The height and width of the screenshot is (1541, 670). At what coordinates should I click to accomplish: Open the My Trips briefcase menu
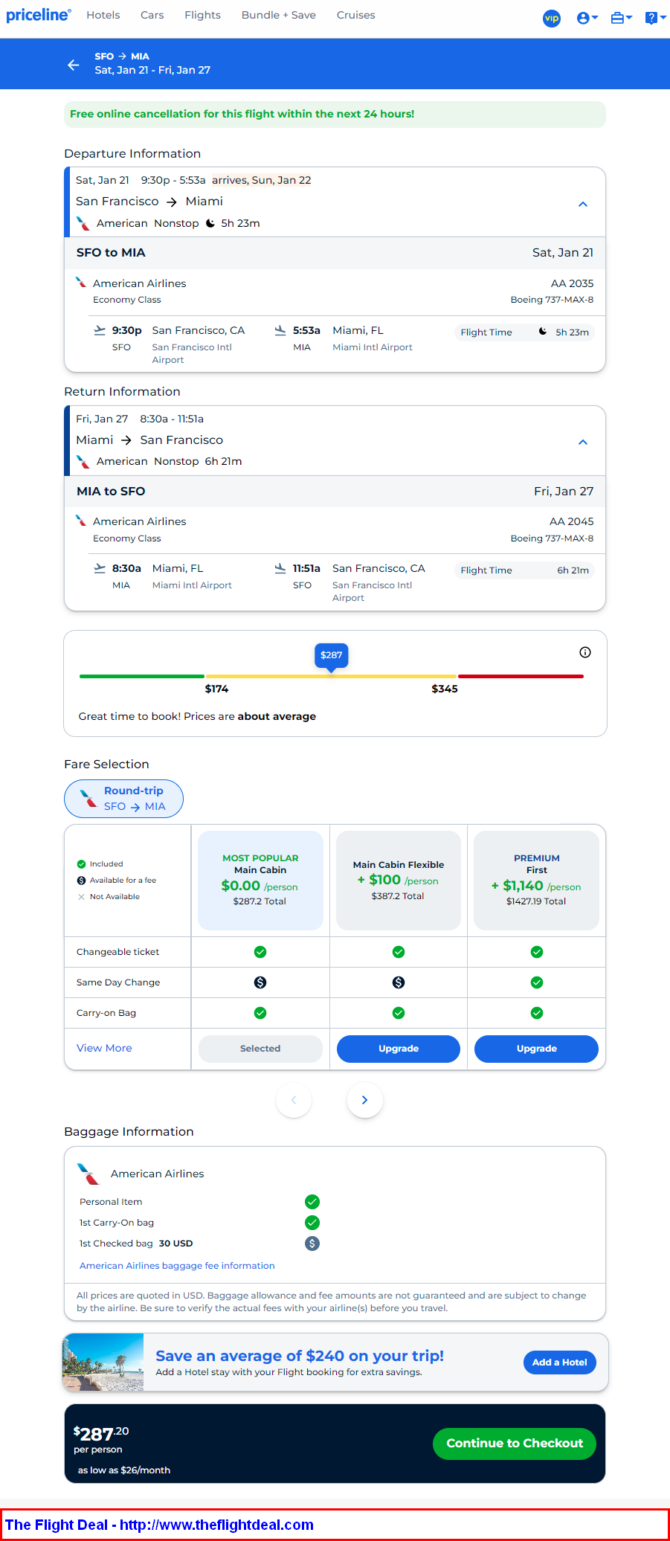tap(621, 18)
